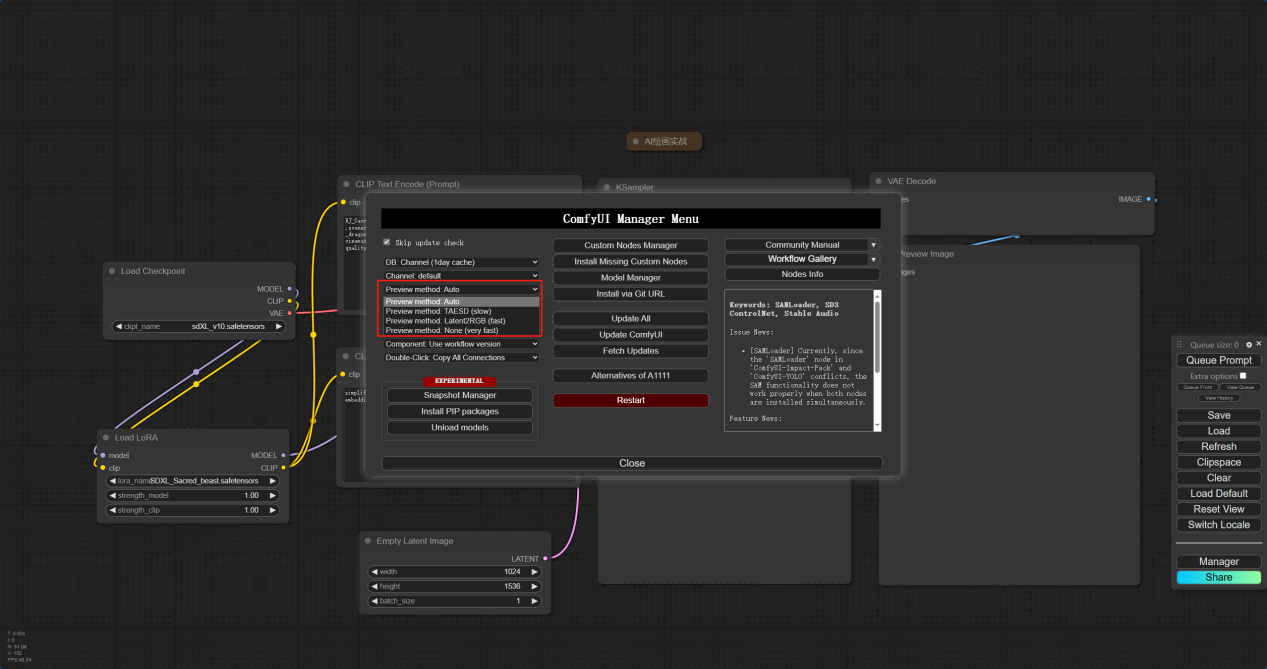1267x669 pixels.
Task: Click Install PIP packages
Action: [460, 411]
